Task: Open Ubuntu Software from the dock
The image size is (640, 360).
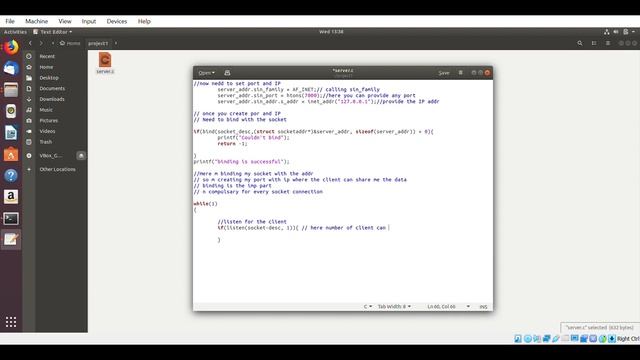Action: tap(11, 154)
